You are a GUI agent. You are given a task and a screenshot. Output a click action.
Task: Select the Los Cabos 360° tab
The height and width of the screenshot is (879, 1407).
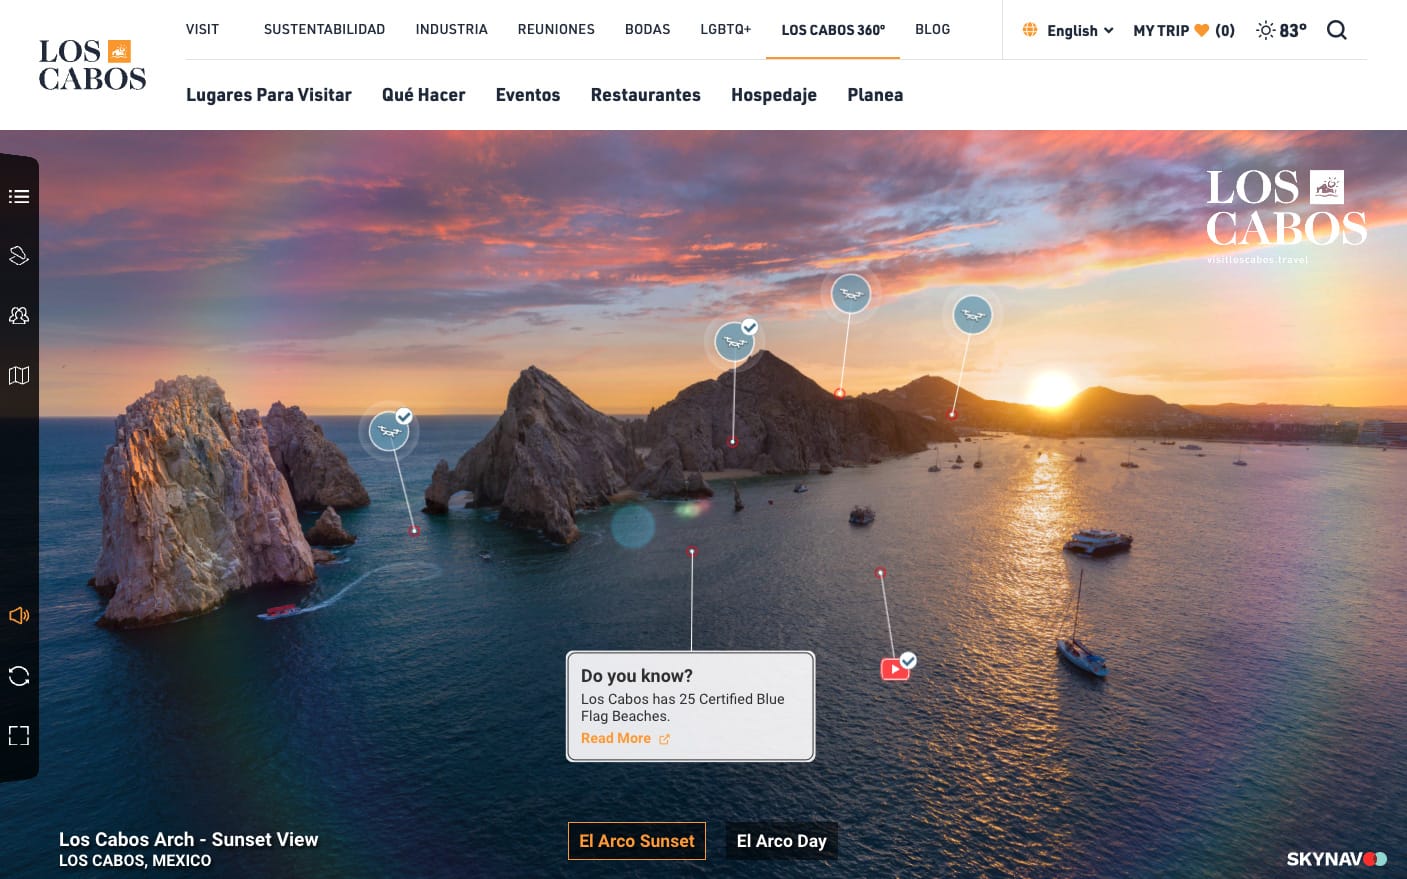point(833,30)
